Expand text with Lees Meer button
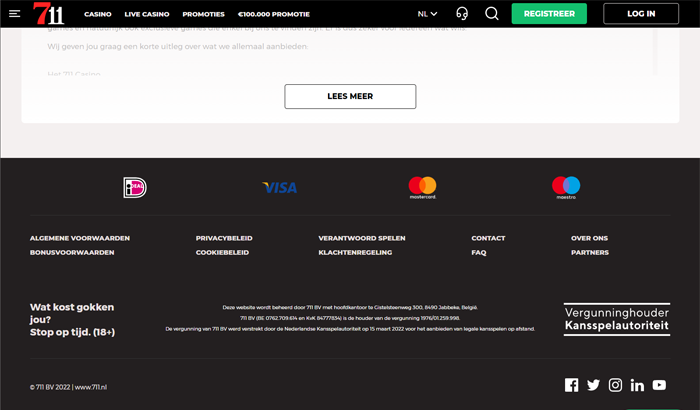700x410 pixels. [x=350, y=96]
